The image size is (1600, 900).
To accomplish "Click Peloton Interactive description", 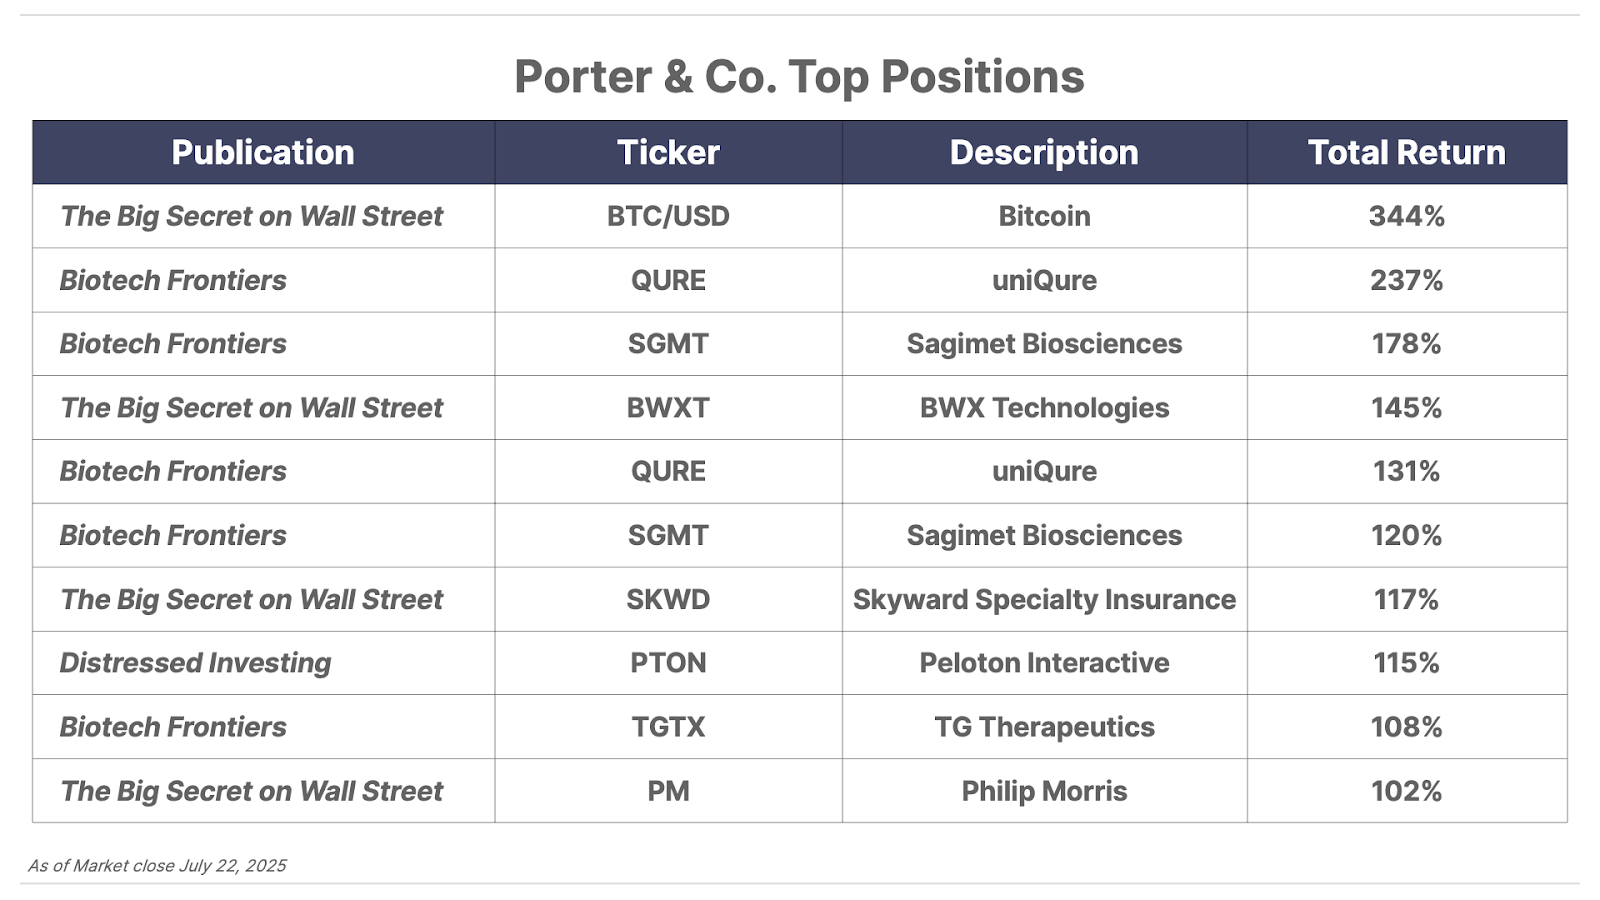I will [1044, 663].
